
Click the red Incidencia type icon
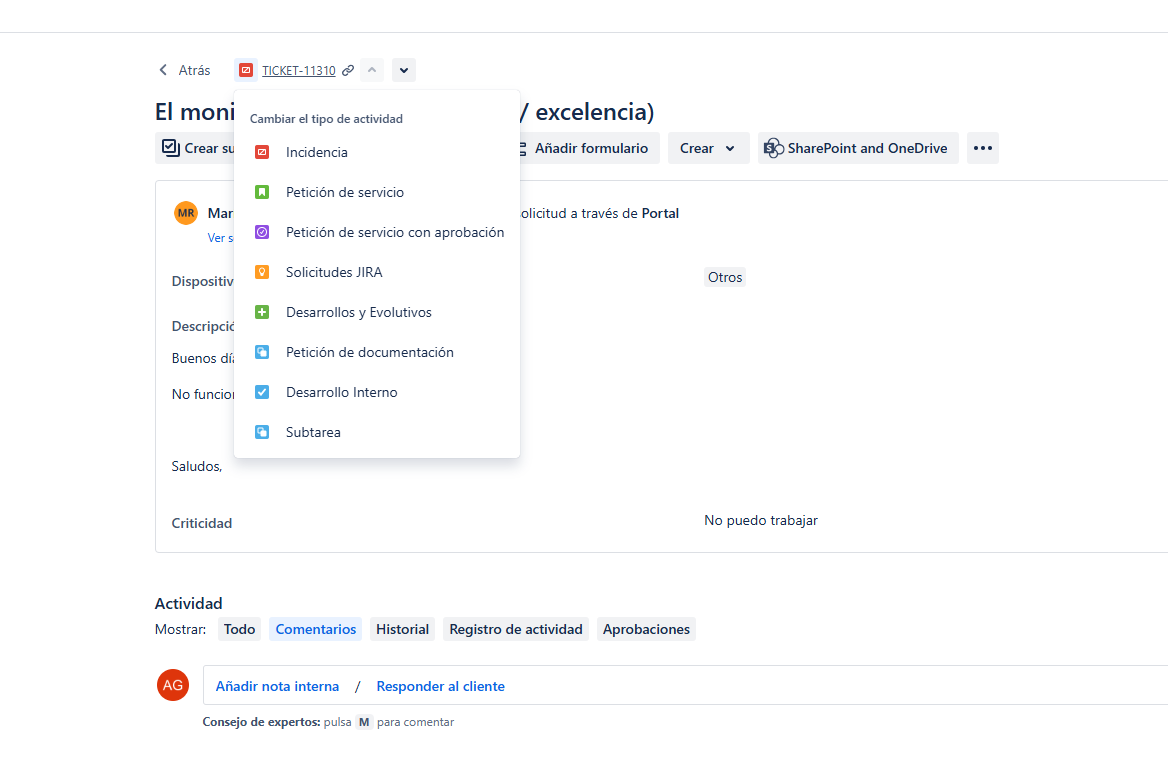pyautogui.click(x=262, y=152)
